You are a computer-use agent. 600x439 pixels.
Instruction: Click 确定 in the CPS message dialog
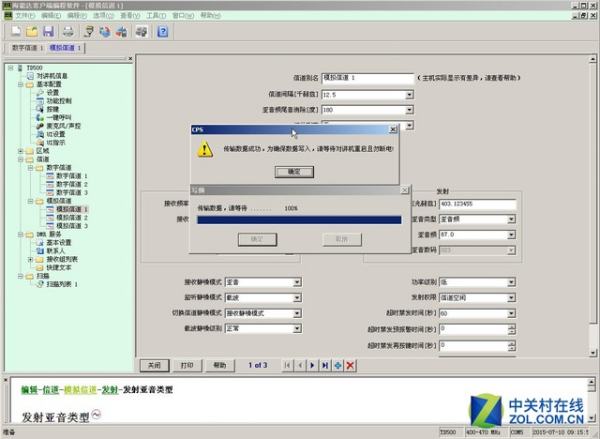click(x=293, y=171)
